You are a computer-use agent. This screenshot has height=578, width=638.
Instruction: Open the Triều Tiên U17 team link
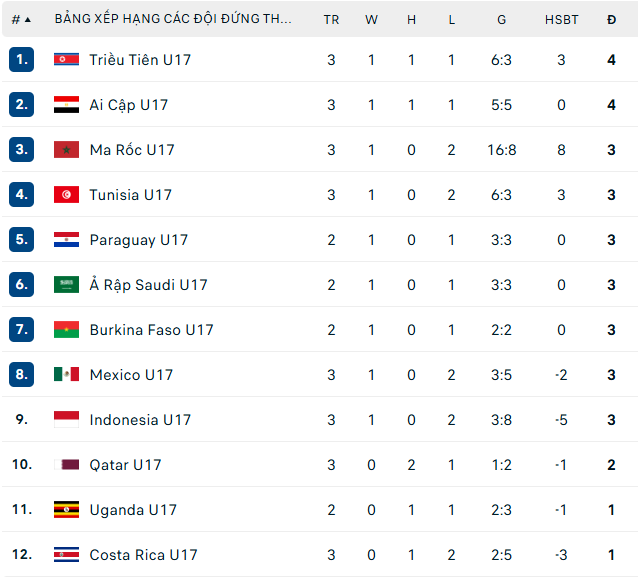pos(140,60)
